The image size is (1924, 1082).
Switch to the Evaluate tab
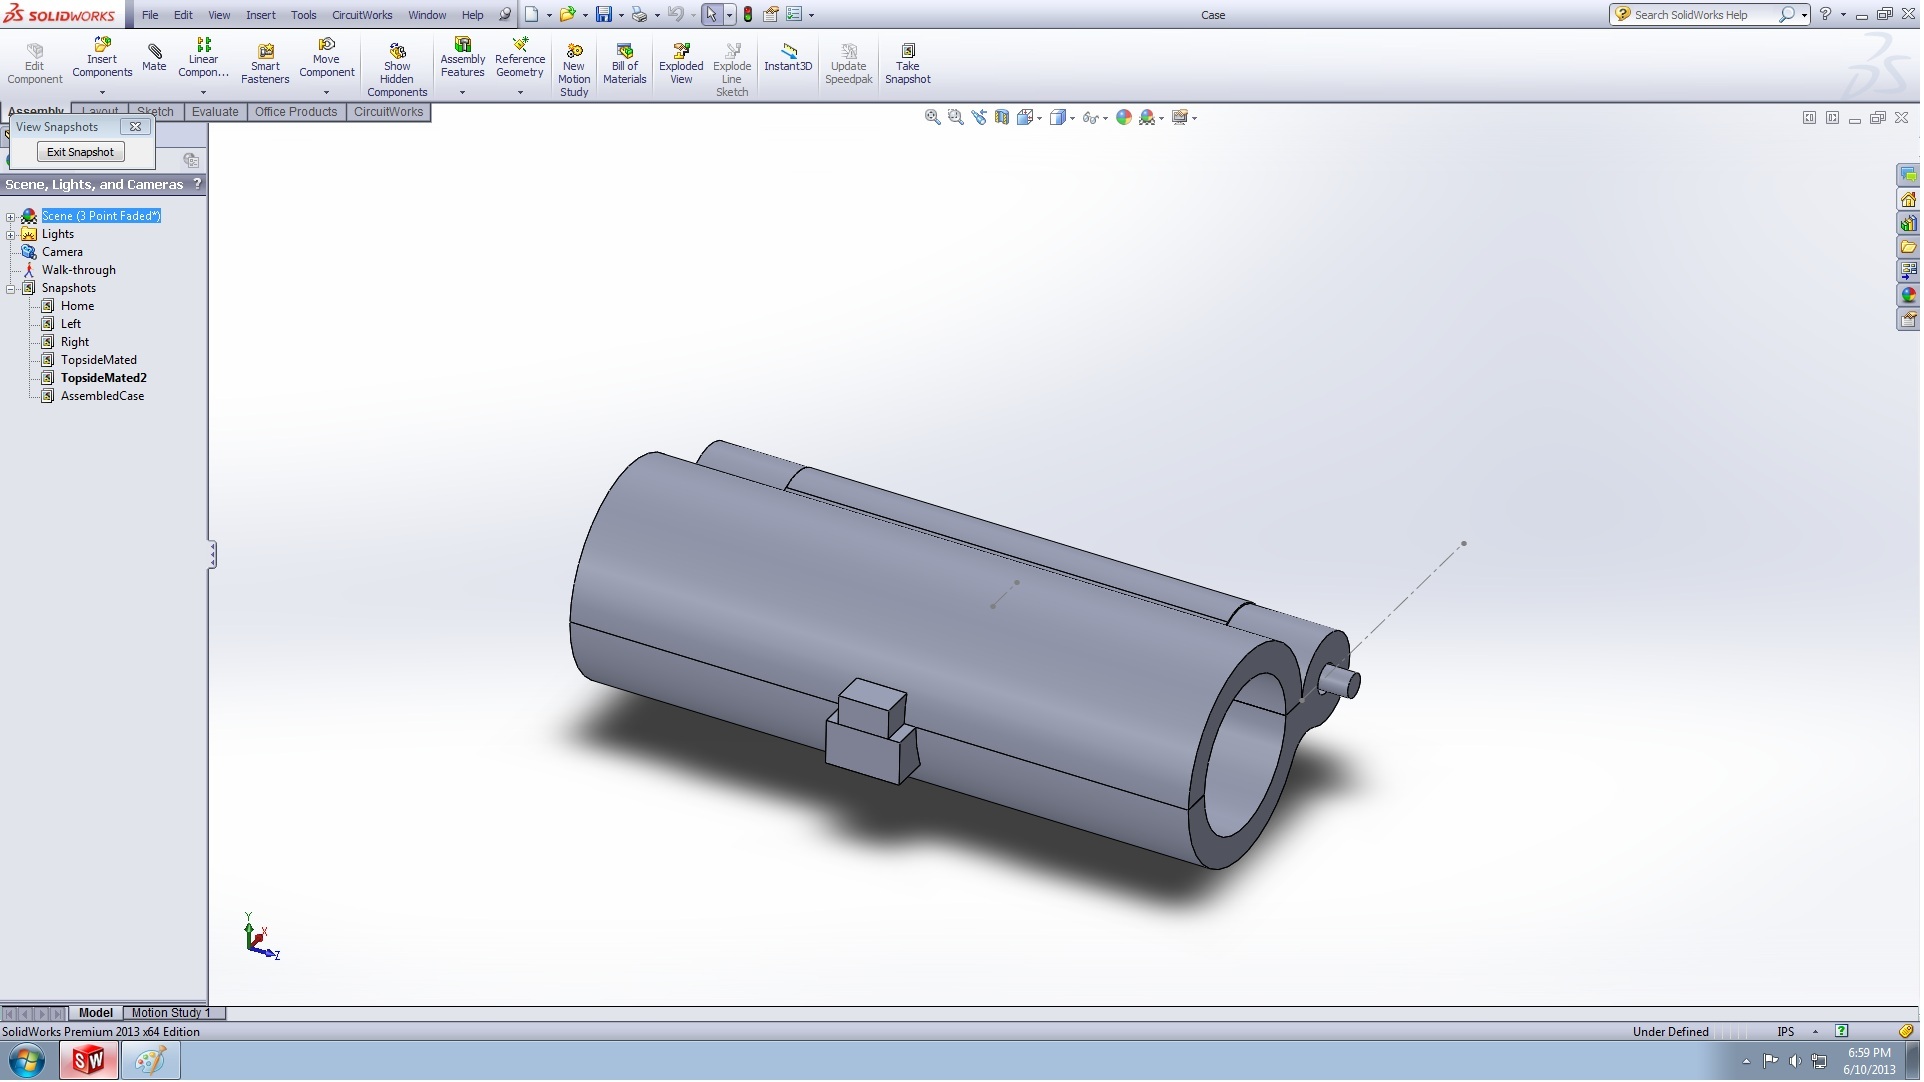215,112
